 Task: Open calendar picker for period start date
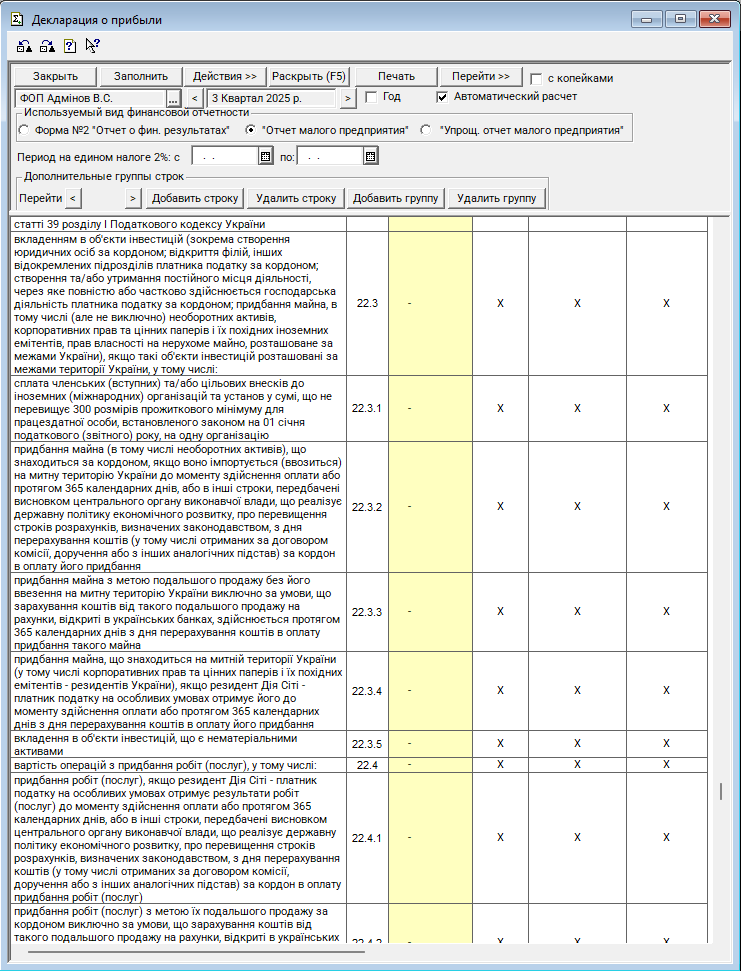click(265, 156)
